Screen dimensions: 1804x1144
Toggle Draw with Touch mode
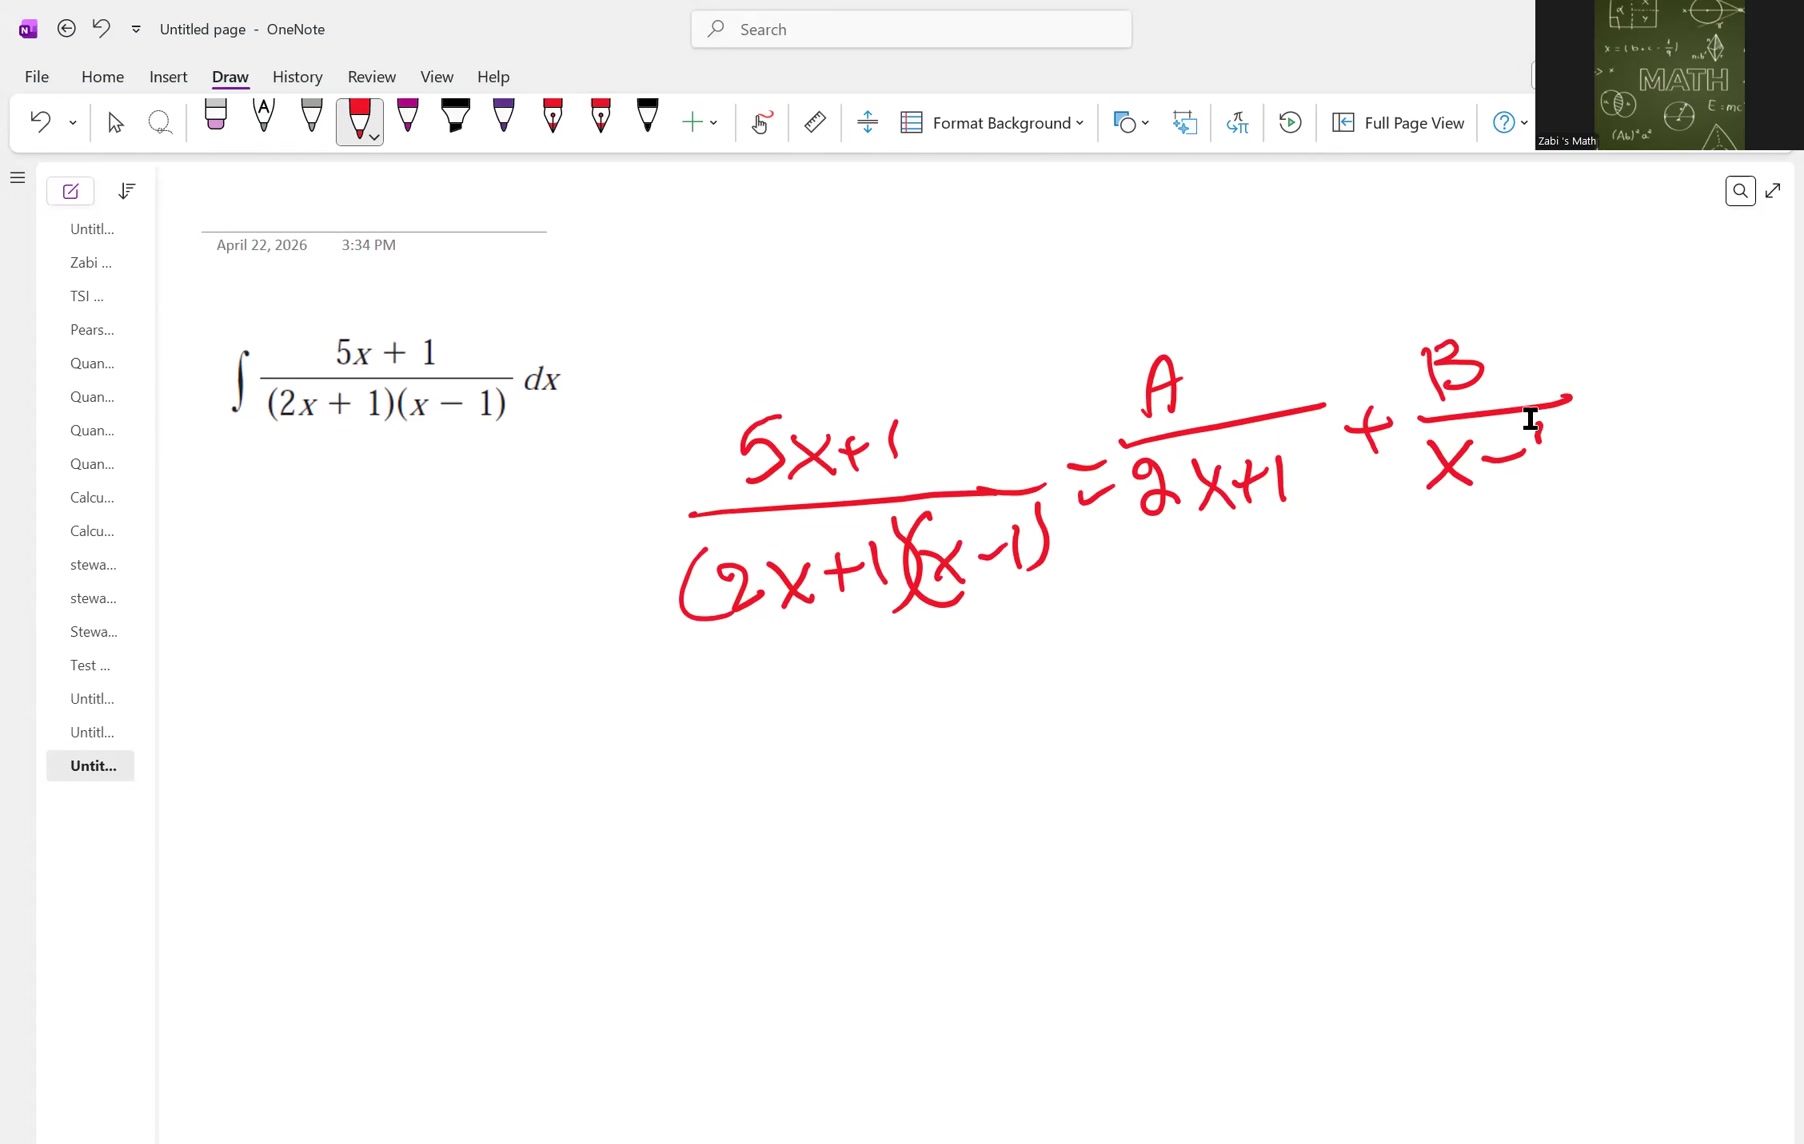(x=762, y=122)
